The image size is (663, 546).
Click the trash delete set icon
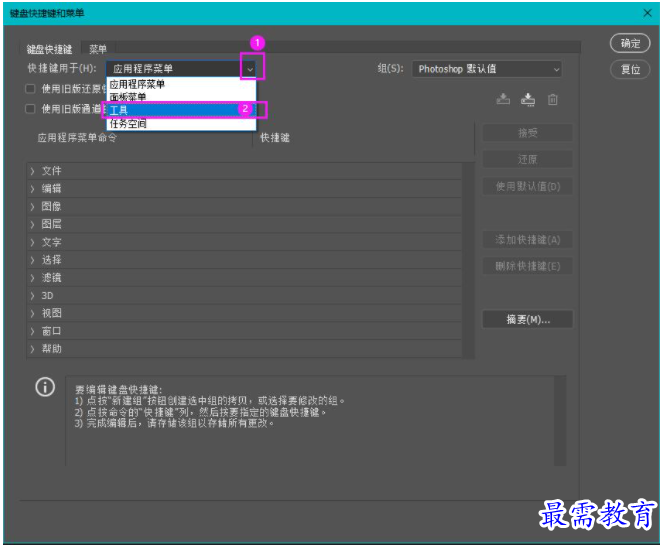tap(552, 99)
